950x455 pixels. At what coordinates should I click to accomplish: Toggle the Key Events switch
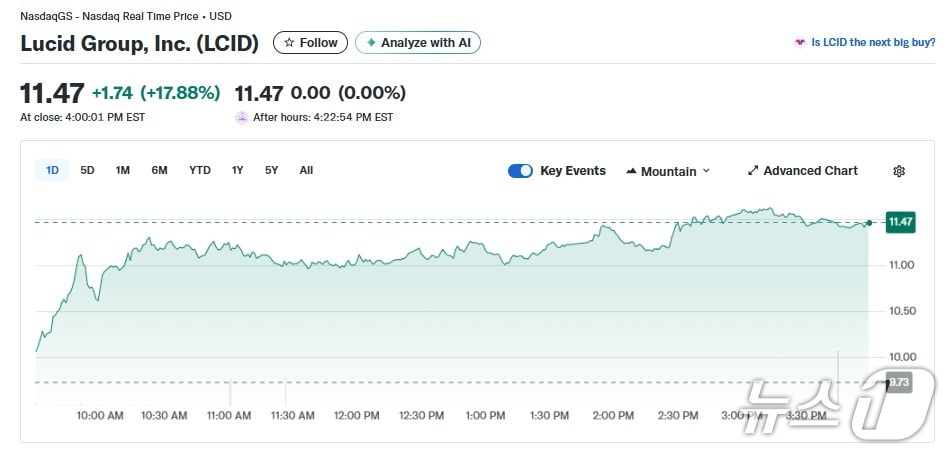tap(520, 171)
